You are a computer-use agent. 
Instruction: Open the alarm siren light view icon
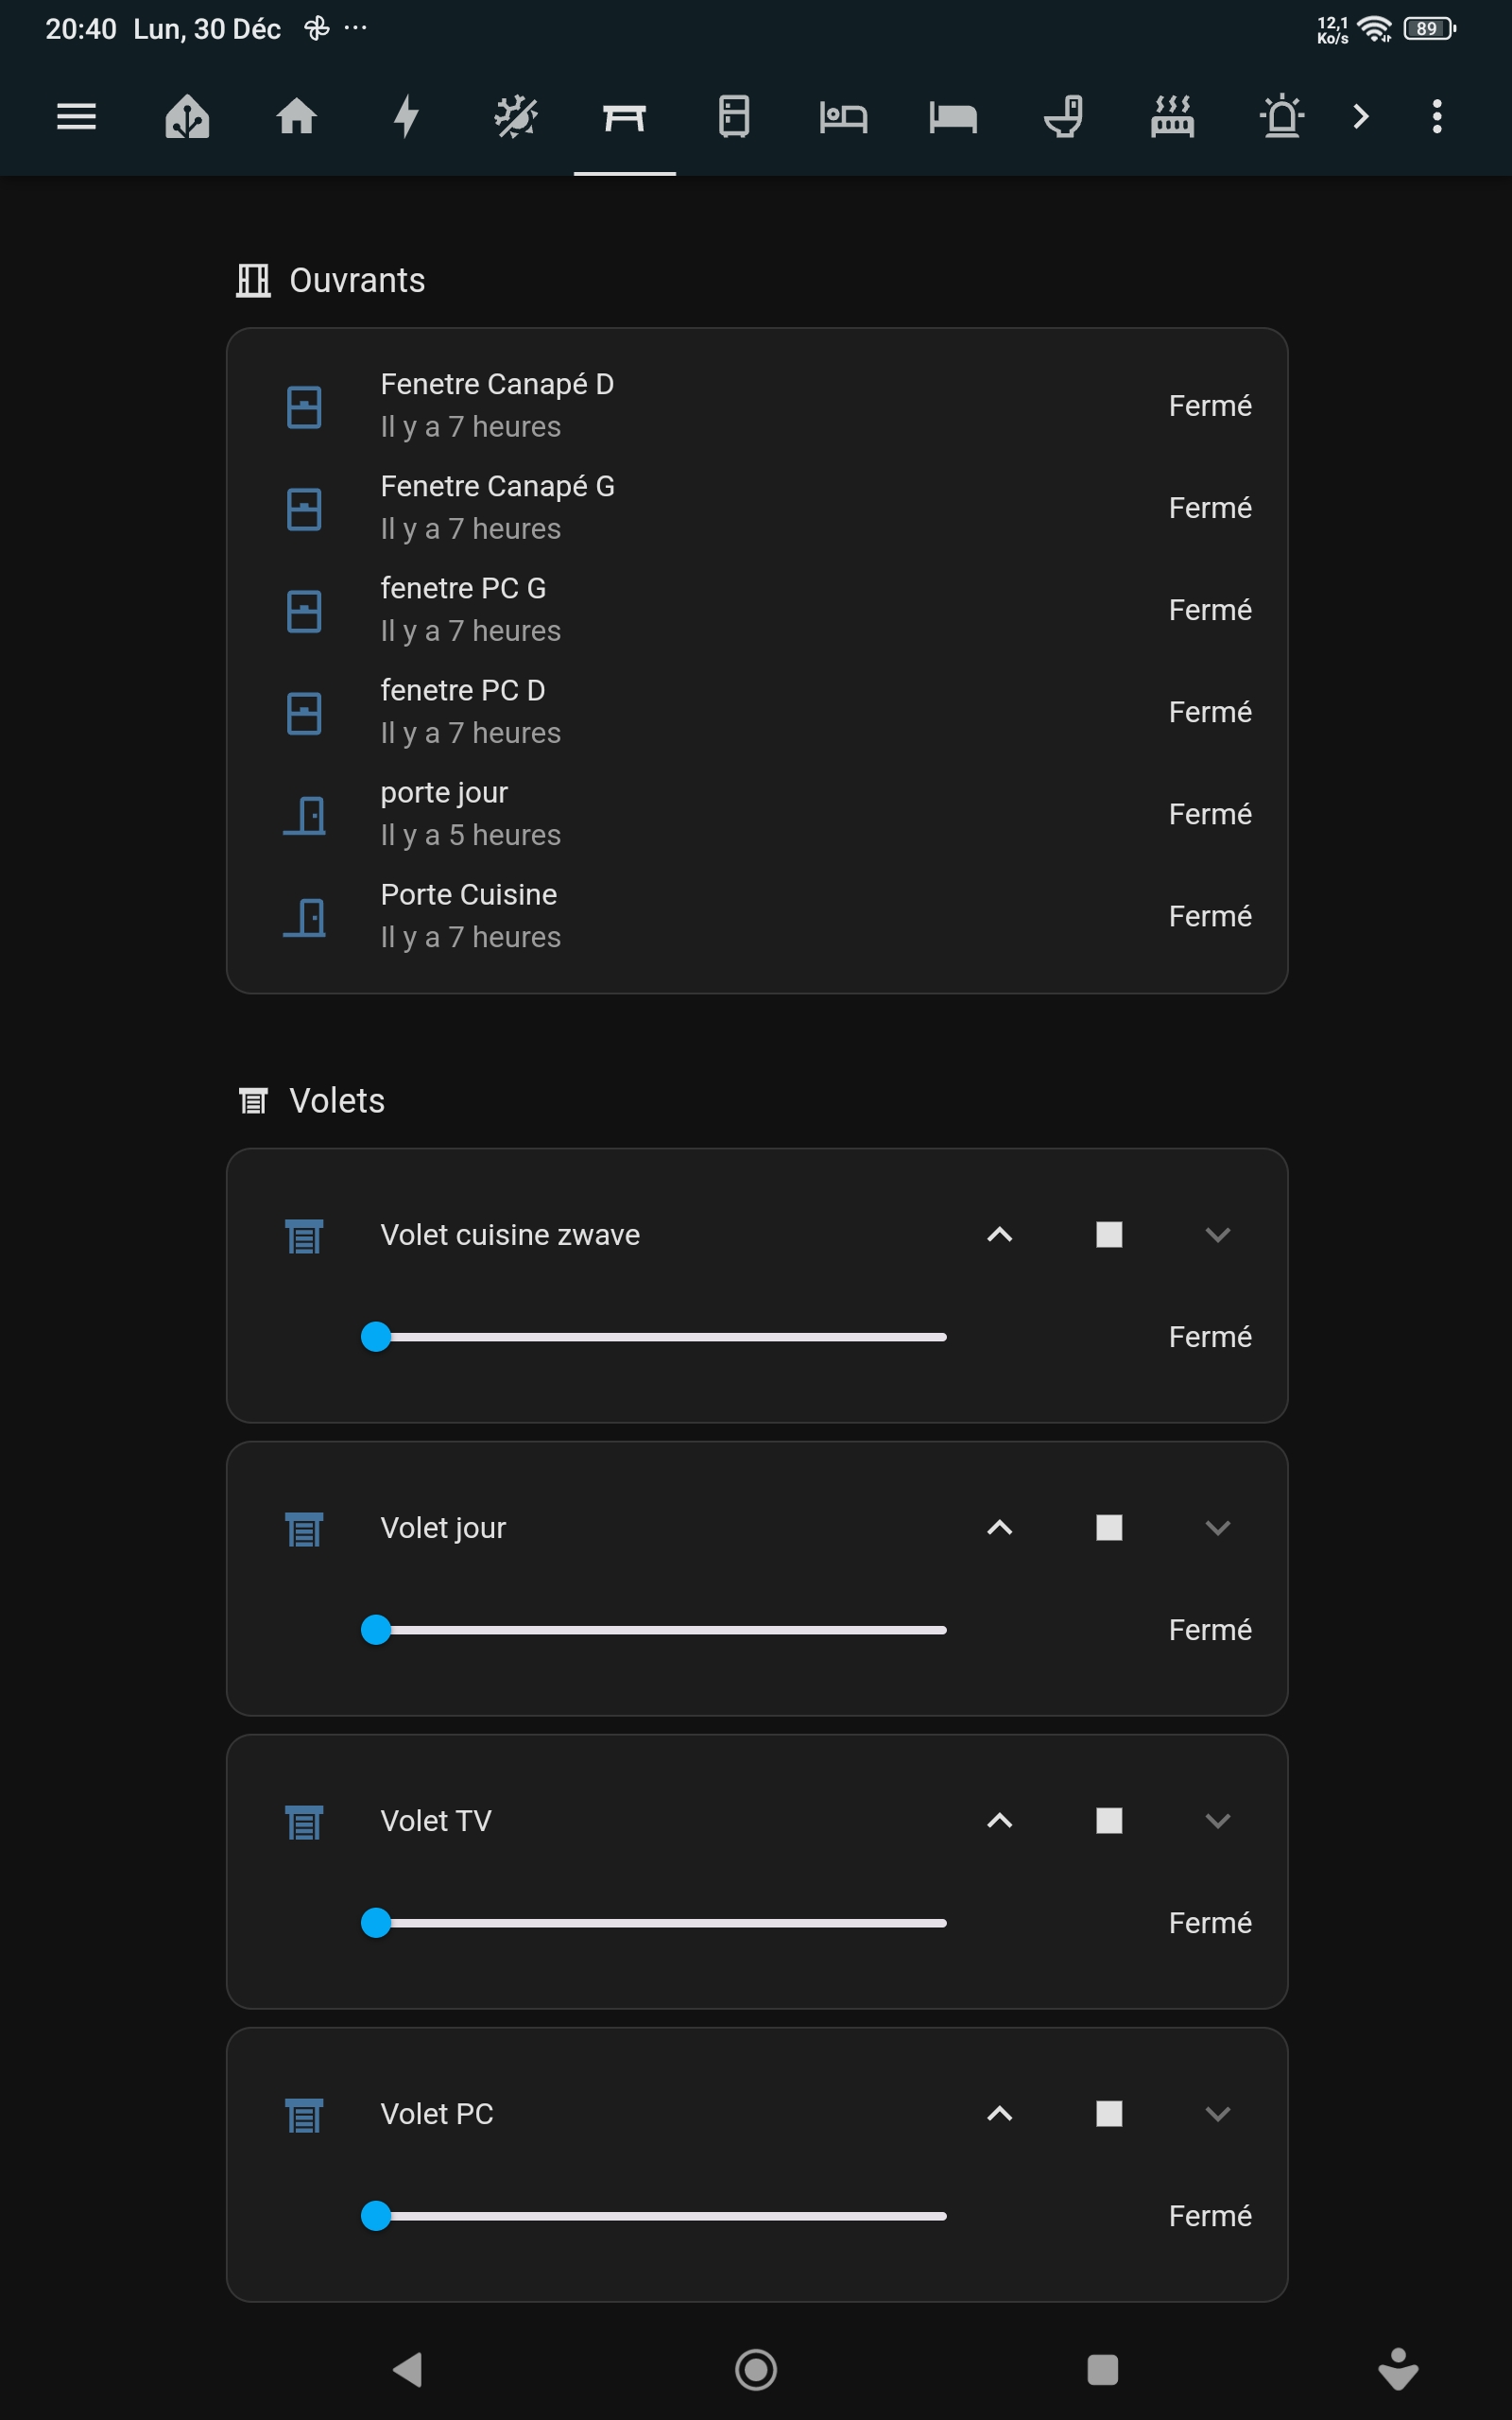(1282, 117)
